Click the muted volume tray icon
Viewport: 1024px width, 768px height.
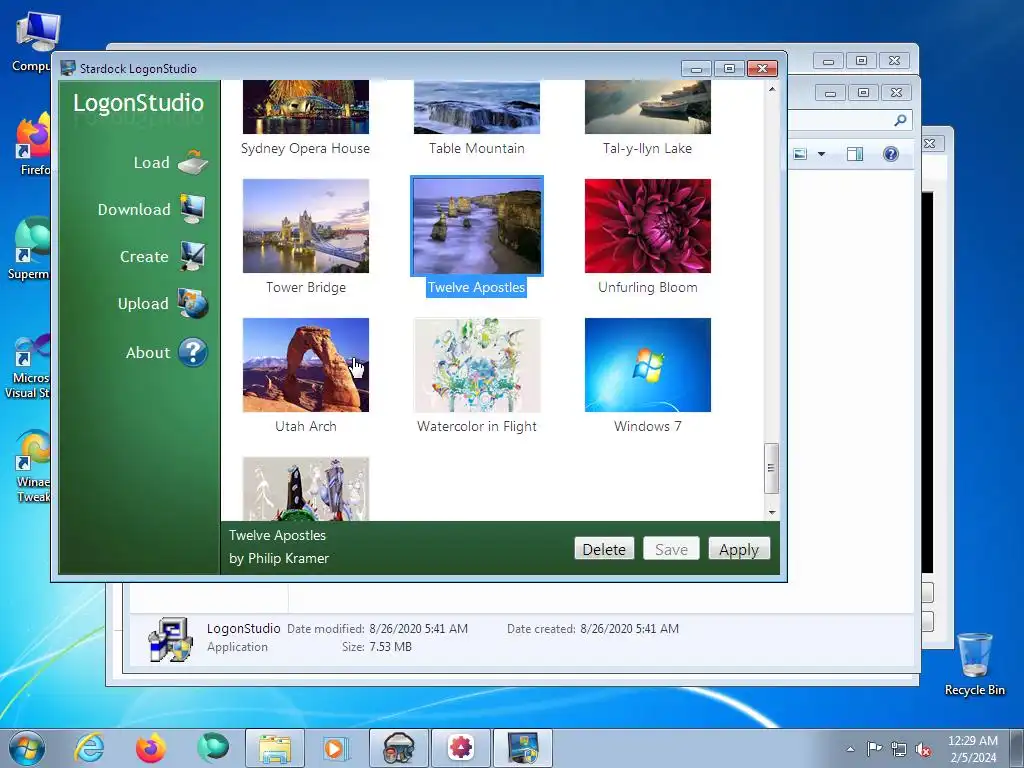click(x=923, y=750)
